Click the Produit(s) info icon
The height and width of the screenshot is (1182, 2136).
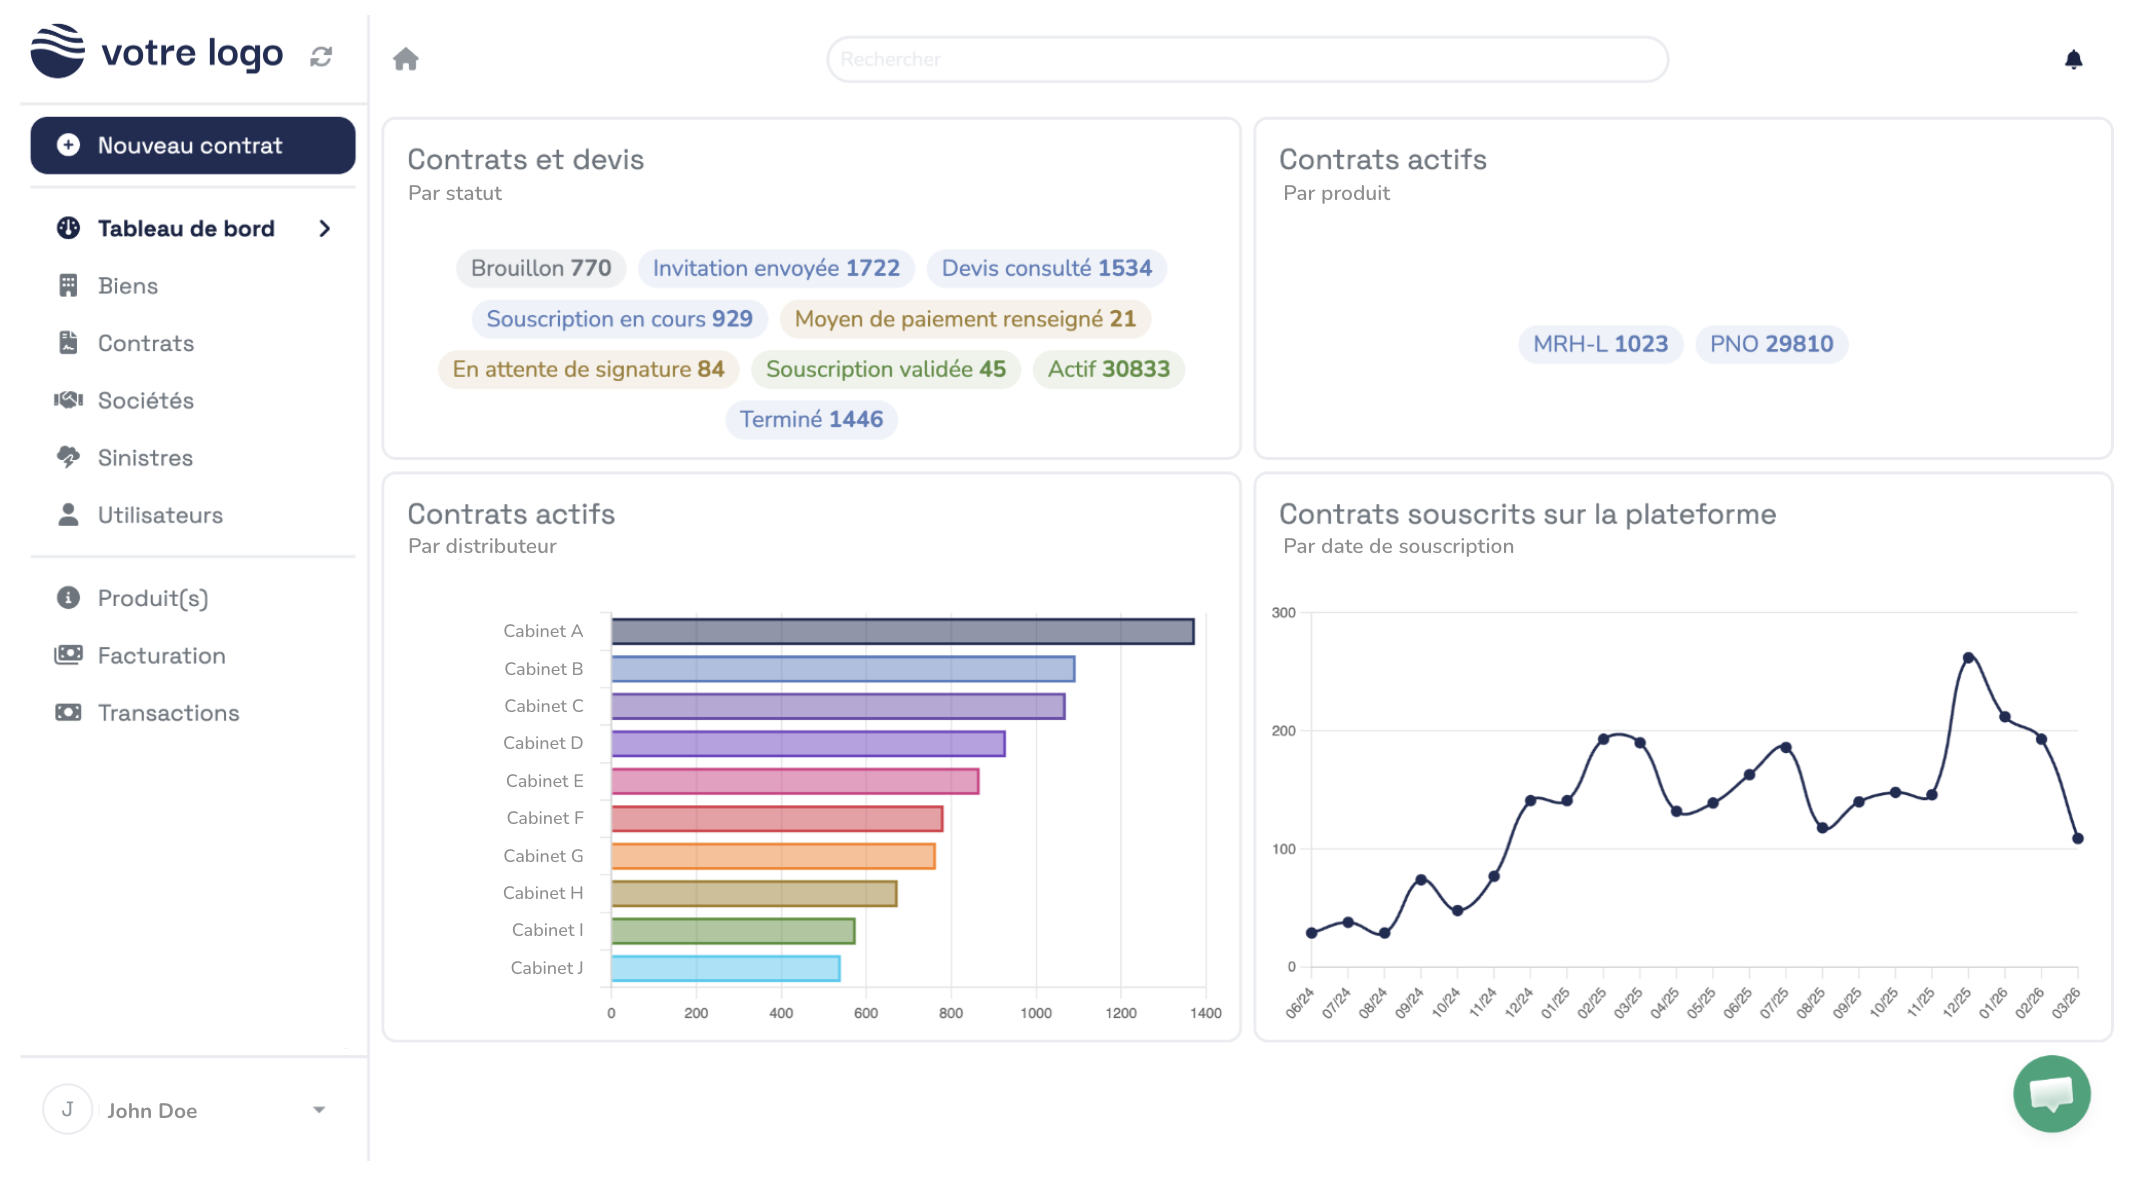point(68,598)
